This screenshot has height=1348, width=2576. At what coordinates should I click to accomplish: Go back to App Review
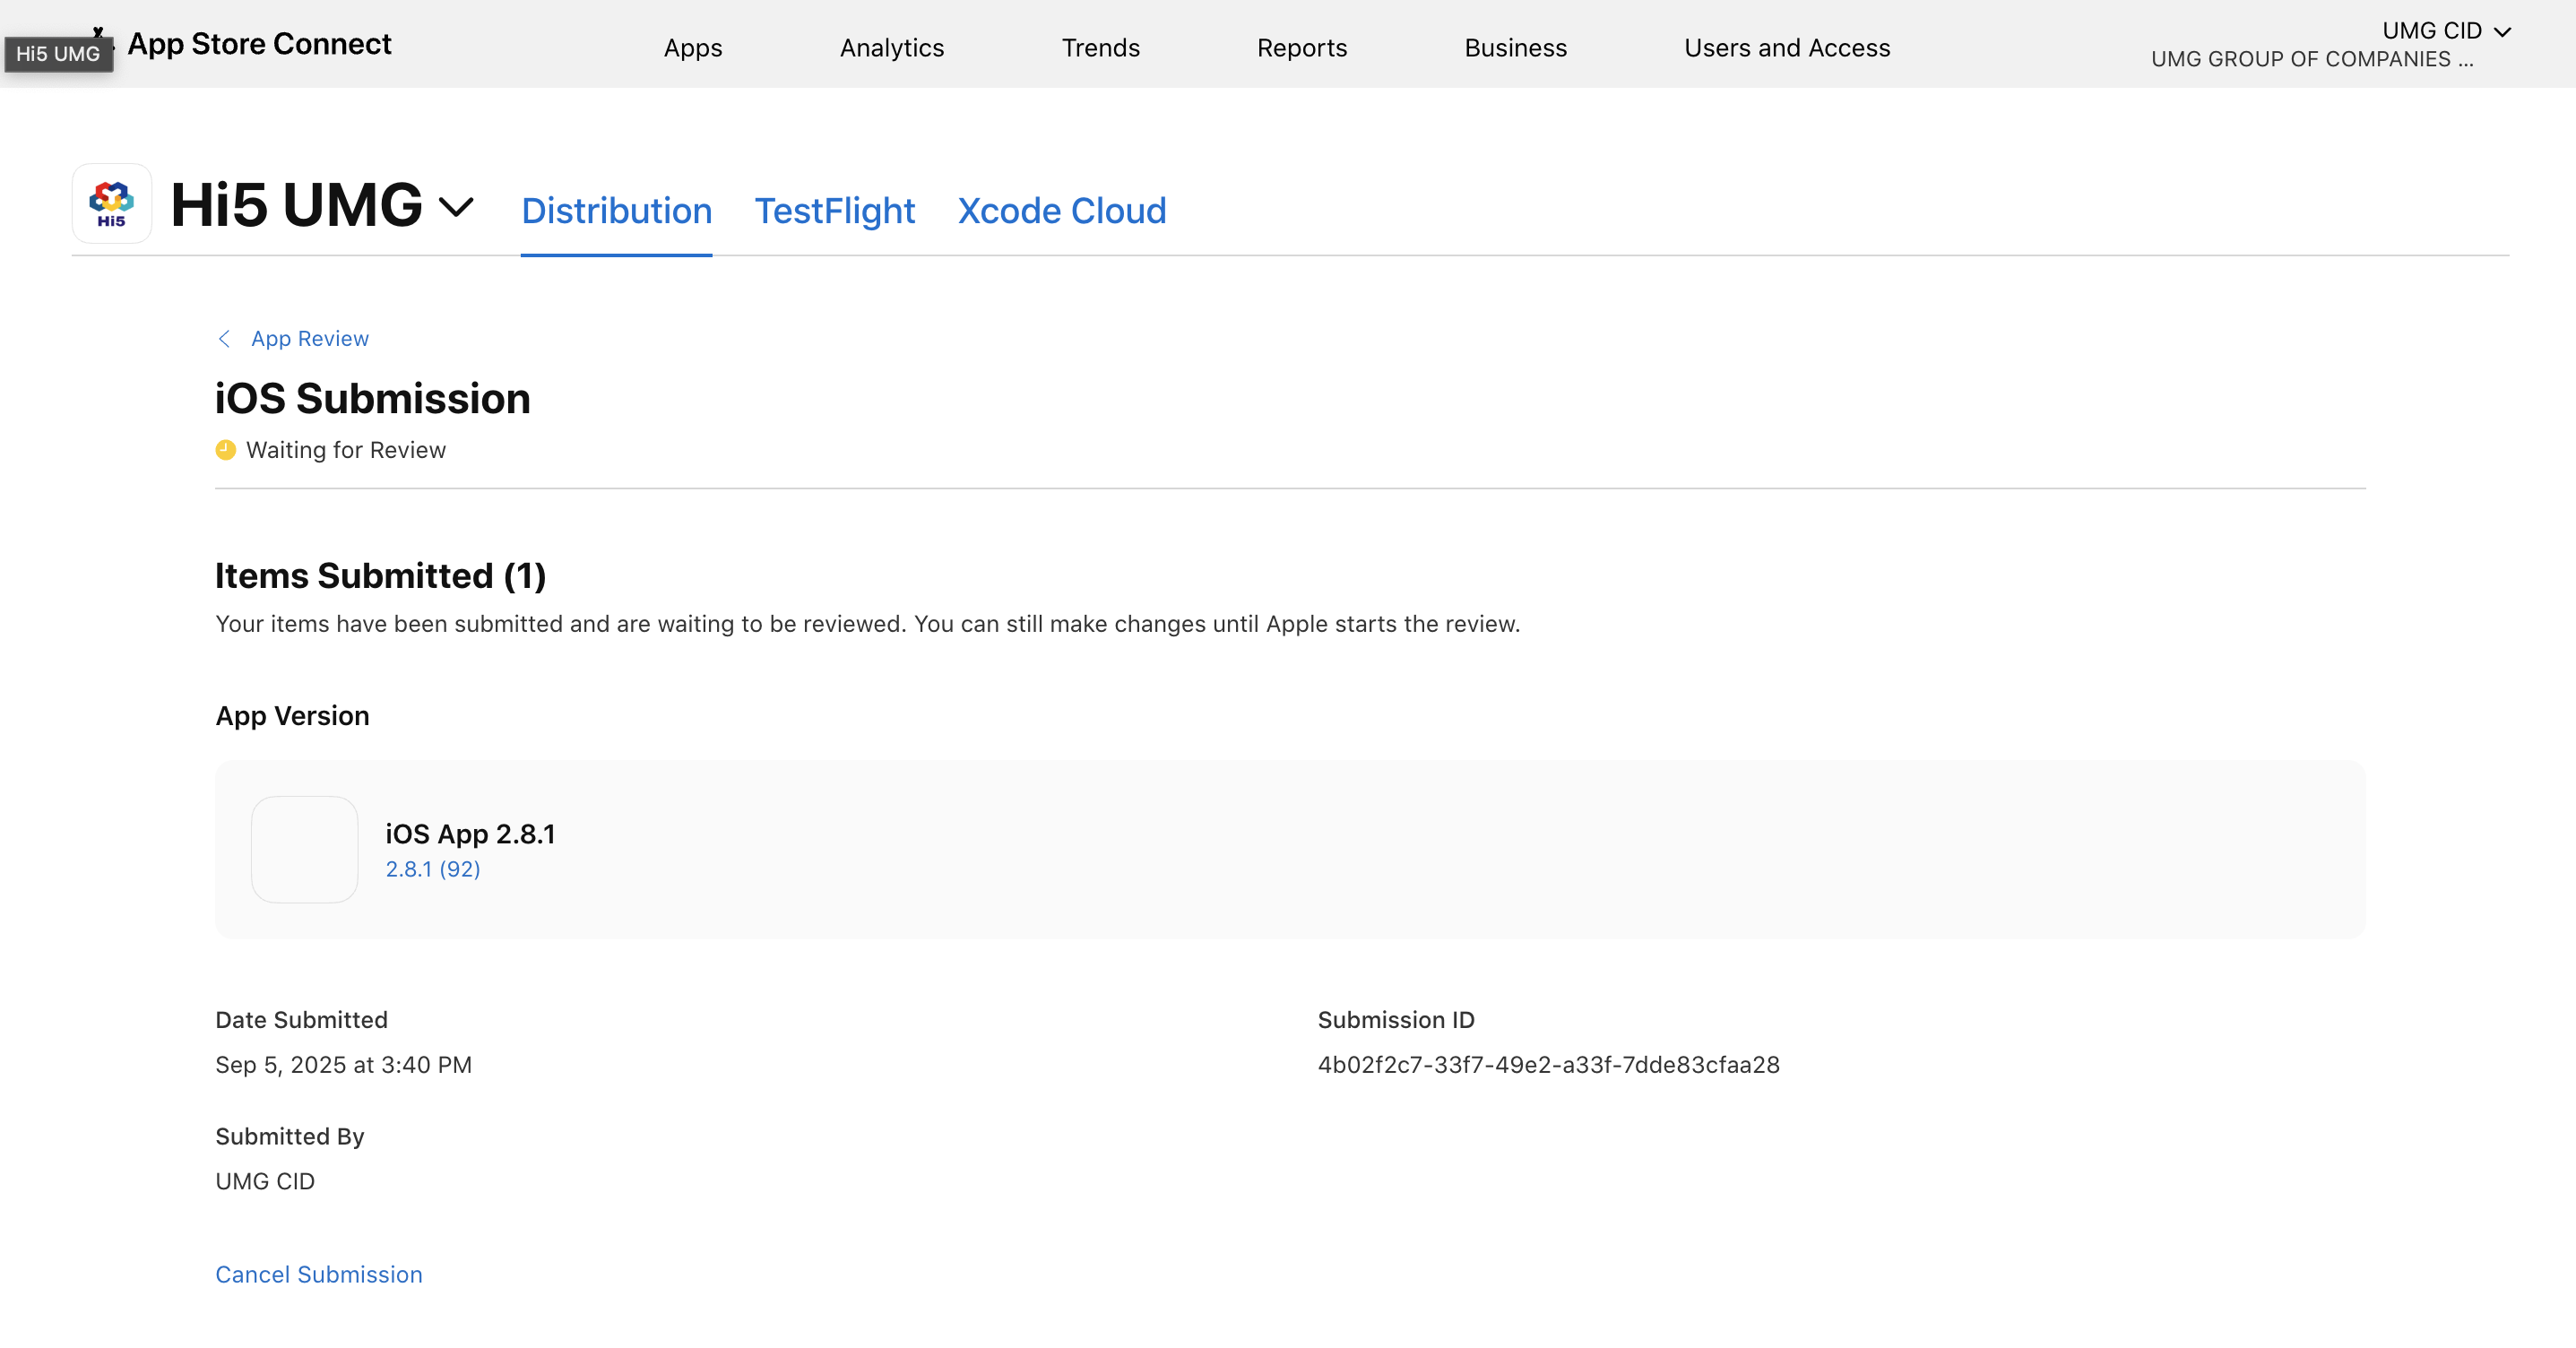coord(309,339)
